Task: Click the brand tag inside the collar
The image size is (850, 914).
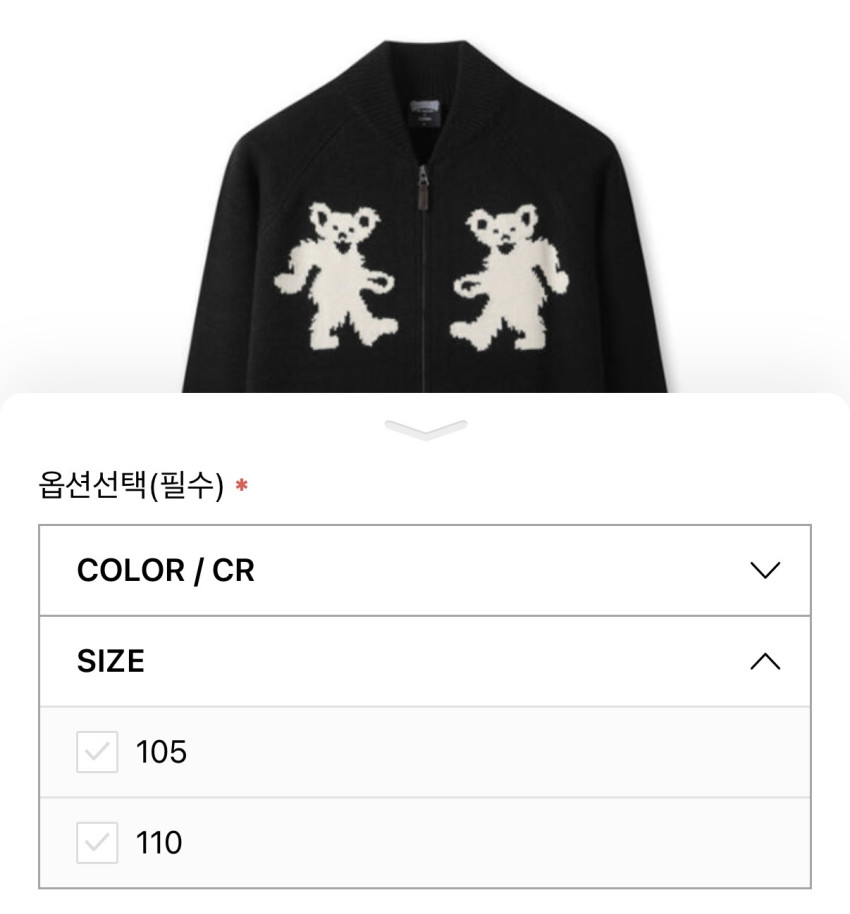Action: pyautogui.click(x=425, y=106)
